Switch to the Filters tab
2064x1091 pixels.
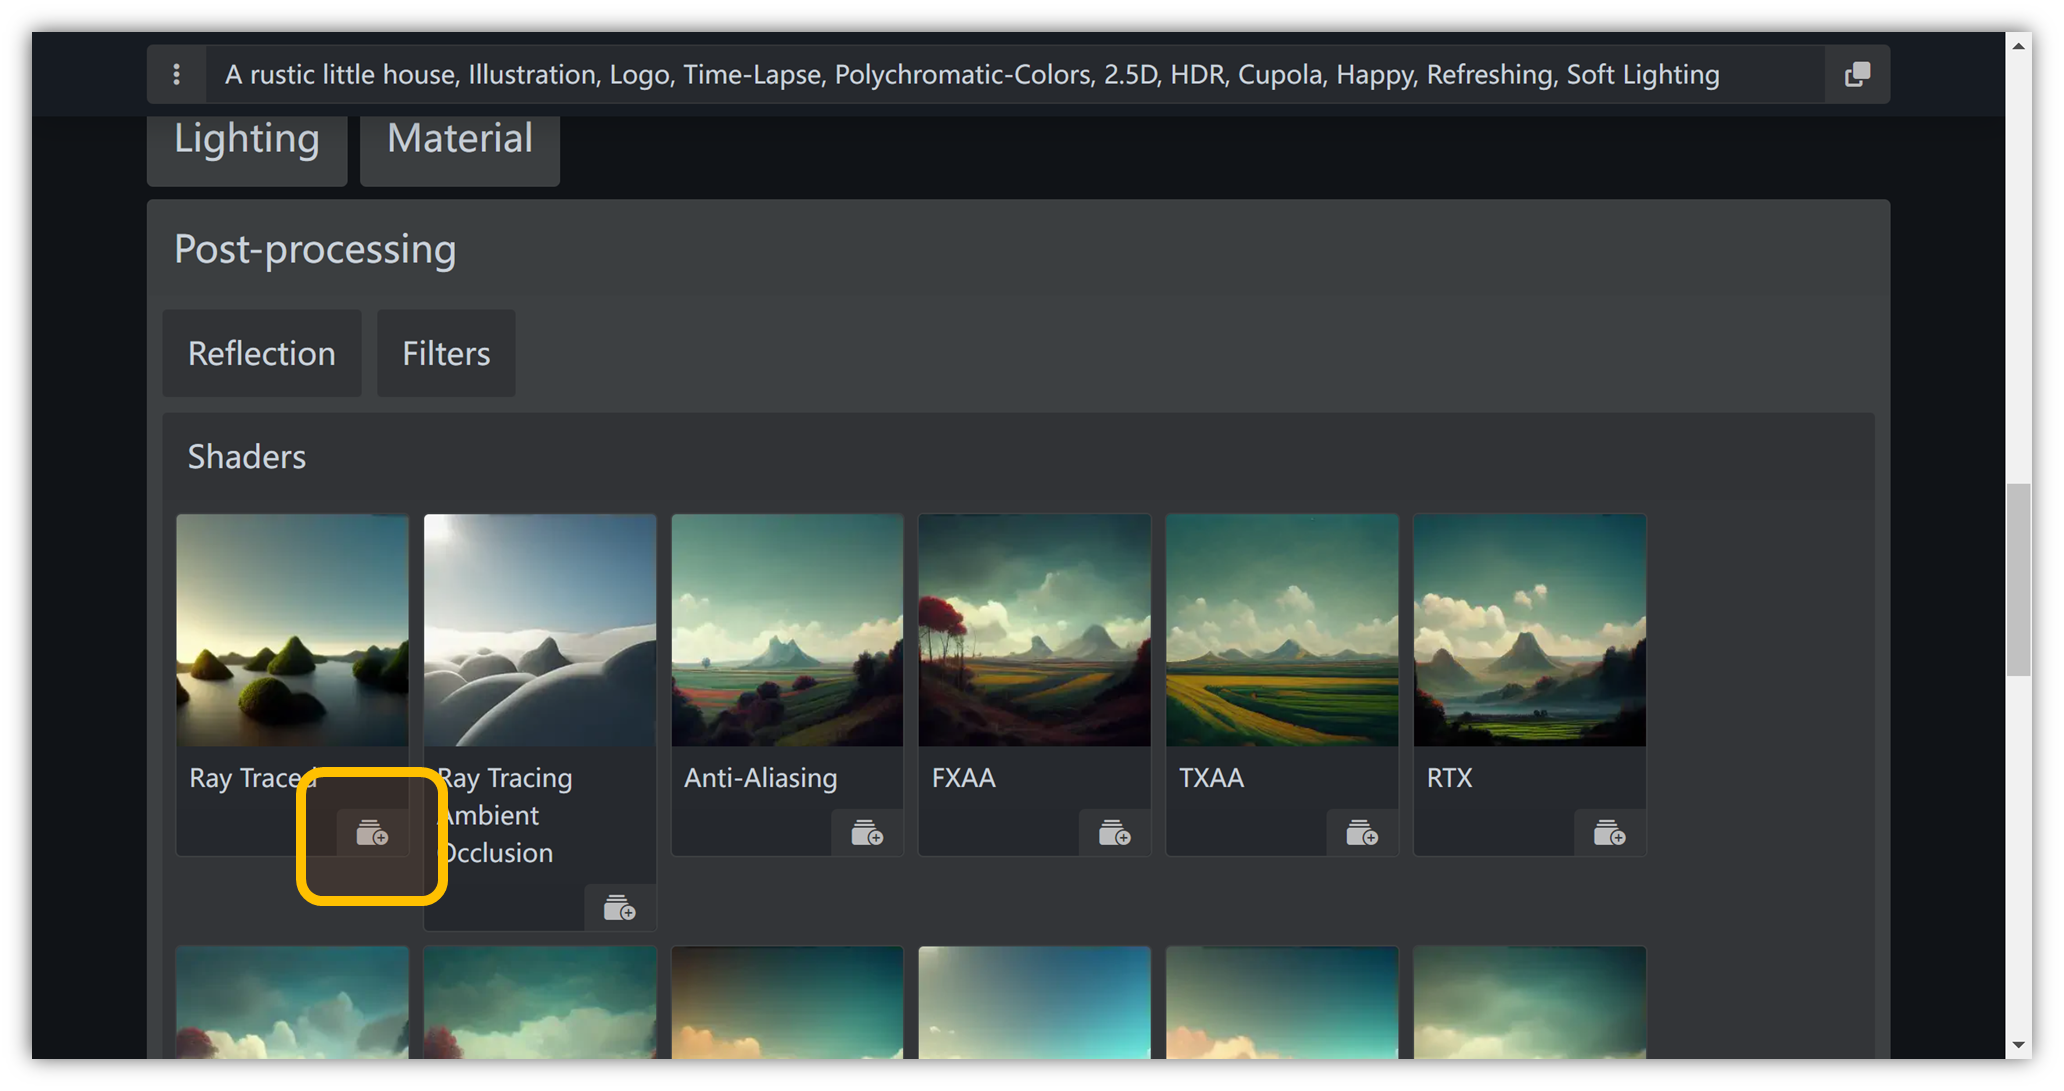(x=445, y=352)
